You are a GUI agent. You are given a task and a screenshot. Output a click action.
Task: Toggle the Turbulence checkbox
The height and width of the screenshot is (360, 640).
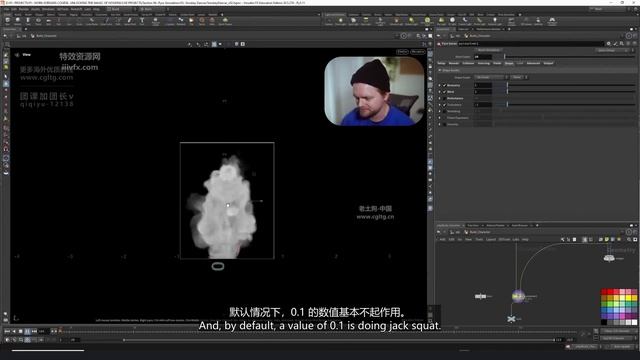[444, 105]
